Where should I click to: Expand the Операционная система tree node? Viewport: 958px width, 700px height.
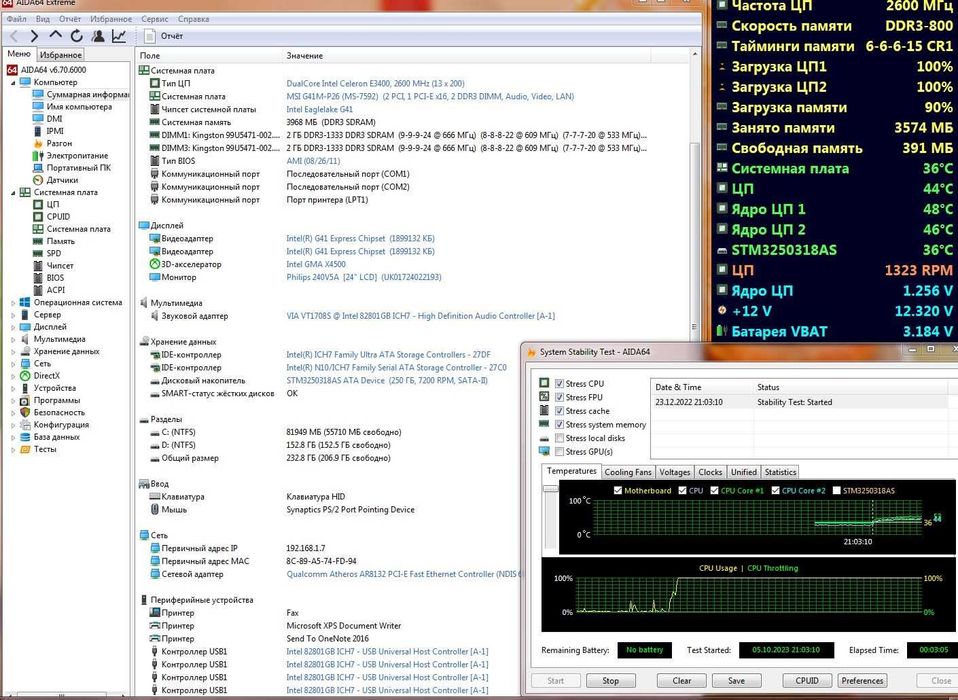click(x=11, y=302)
